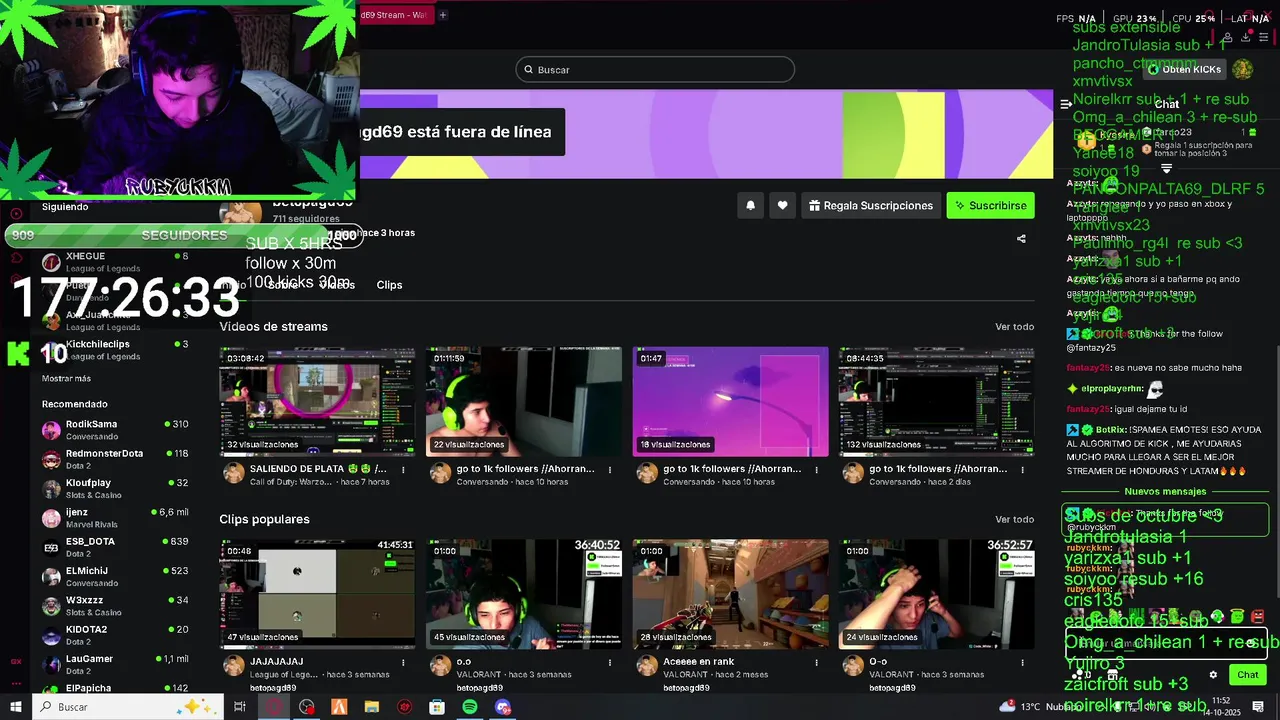Click the Windows taskbar Buscar box
The height and width of the screenshot is (720, 1280).
click(130, 707)
